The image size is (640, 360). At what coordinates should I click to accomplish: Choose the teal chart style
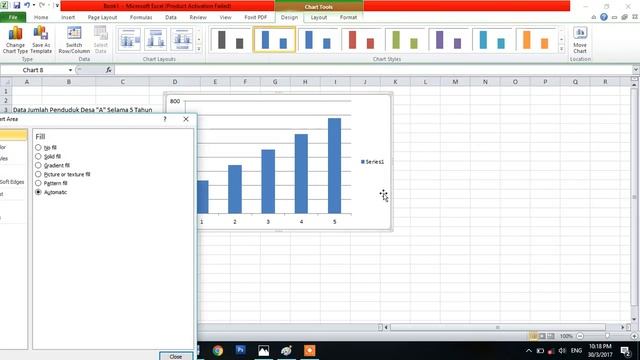(492, 40)
